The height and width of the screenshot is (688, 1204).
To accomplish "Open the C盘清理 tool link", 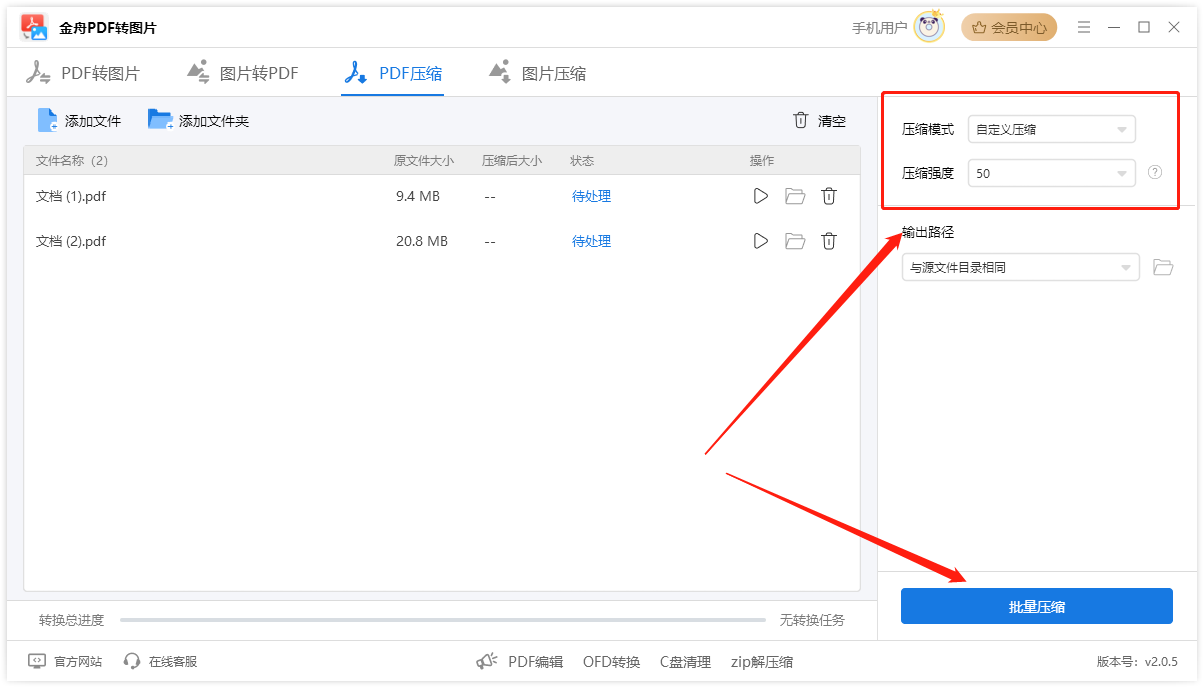I will tap(685, 661).
